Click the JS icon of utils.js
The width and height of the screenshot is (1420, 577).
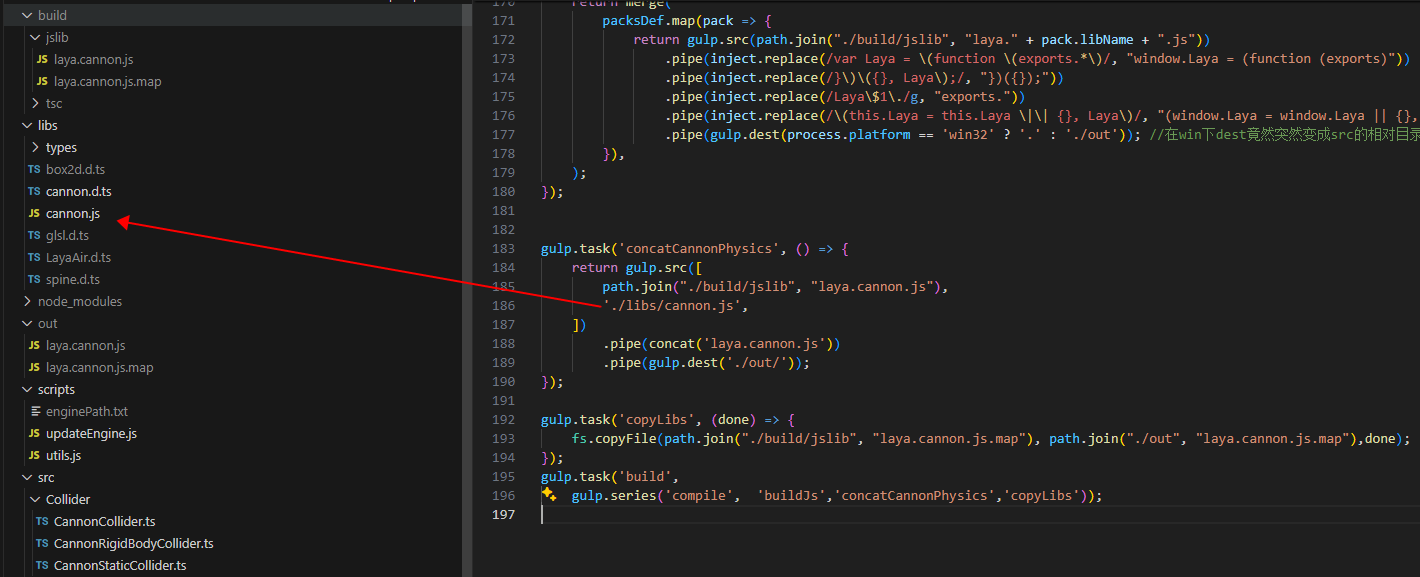point(34,455)
